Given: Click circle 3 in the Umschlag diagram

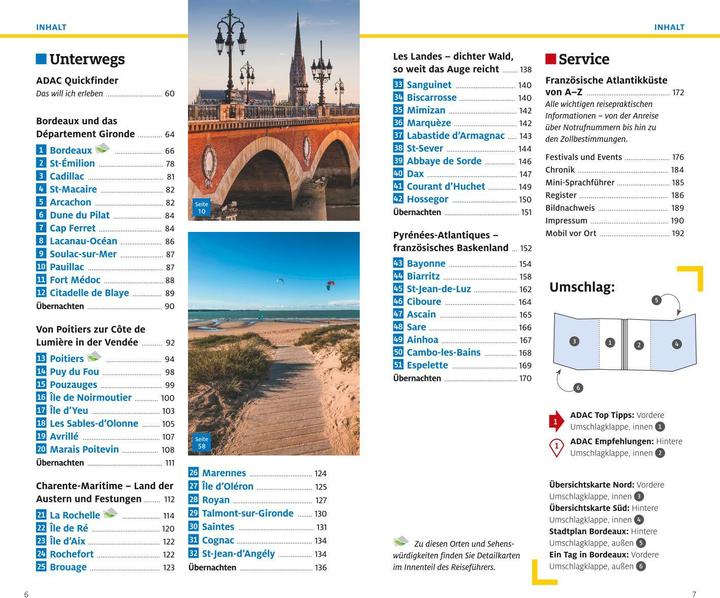Looking at the screenshot, I should pos(574,341).
